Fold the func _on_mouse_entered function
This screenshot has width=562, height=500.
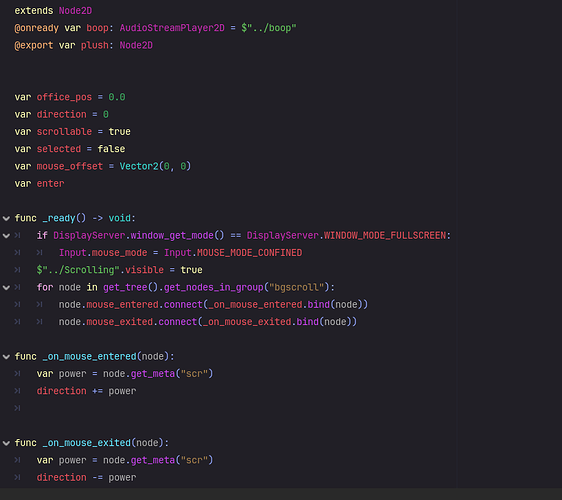6,357
